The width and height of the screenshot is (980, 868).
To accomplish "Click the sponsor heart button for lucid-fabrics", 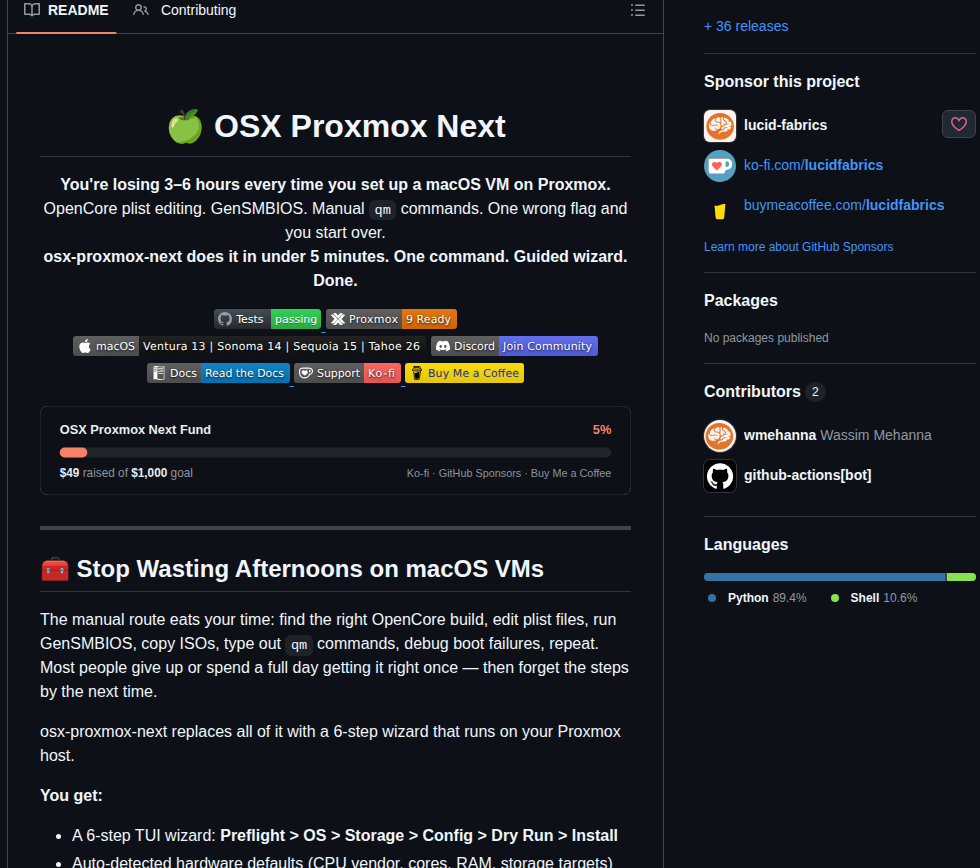I will [958, 124].
